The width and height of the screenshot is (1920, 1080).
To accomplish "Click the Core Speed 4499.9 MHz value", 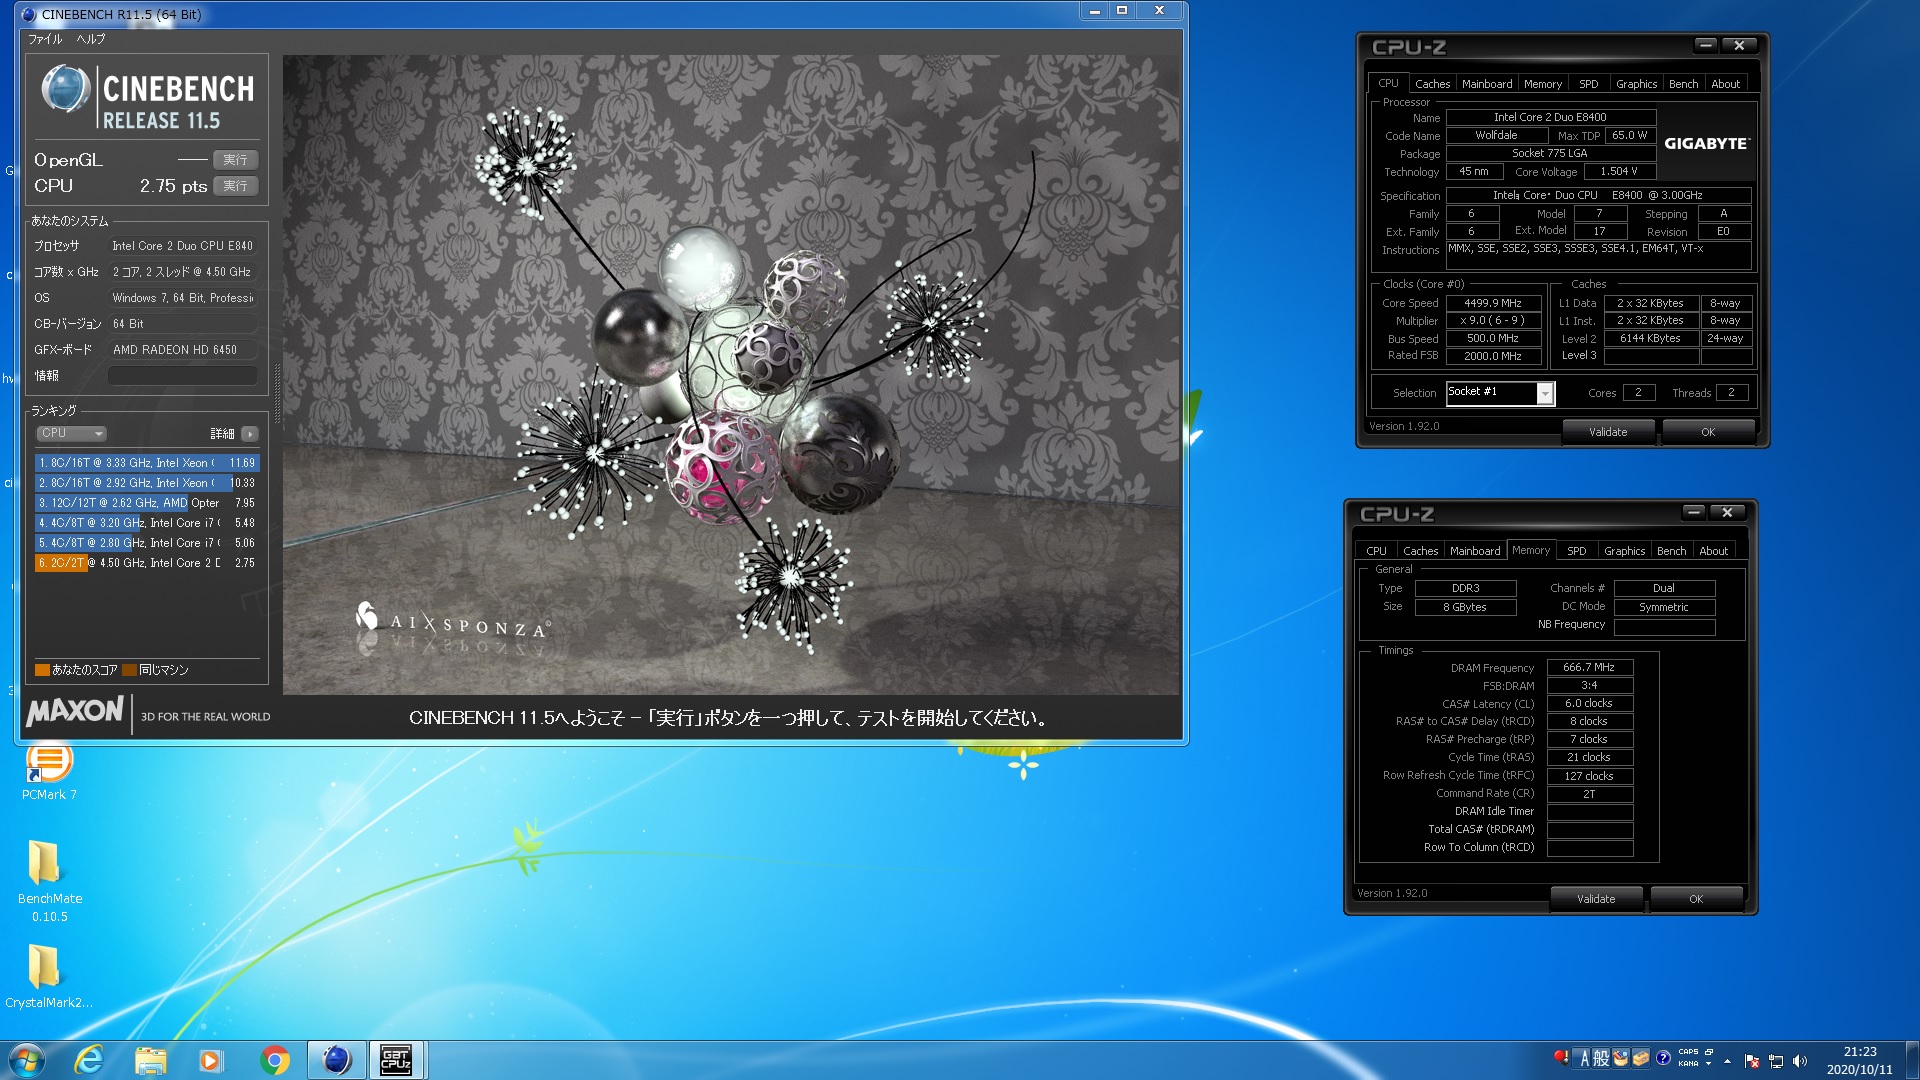I will point(1493,303).
